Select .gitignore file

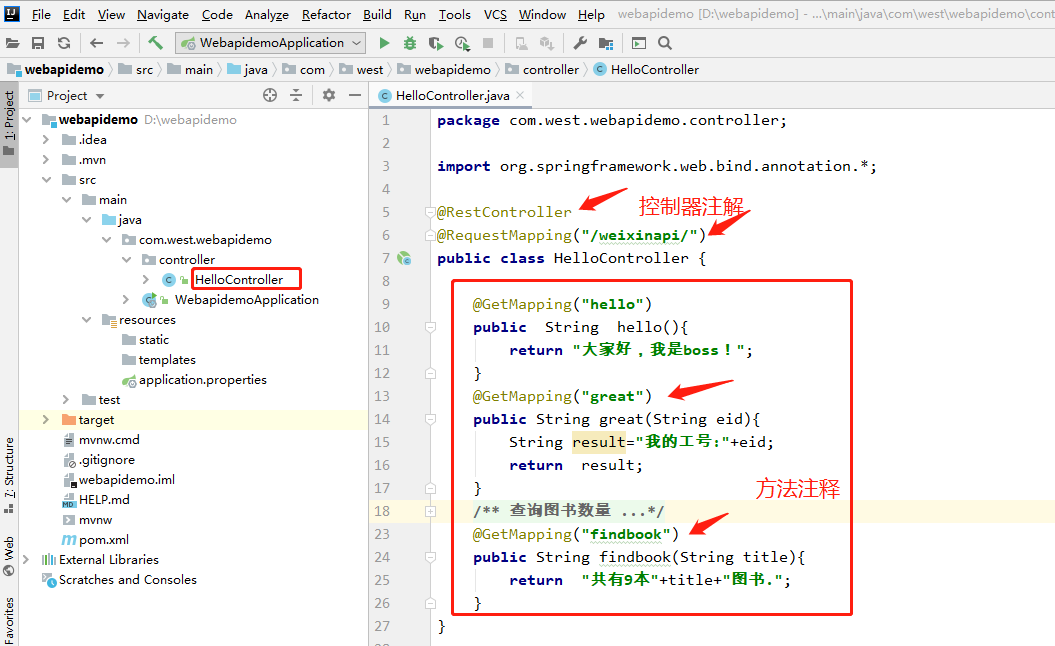click(106, 460)
